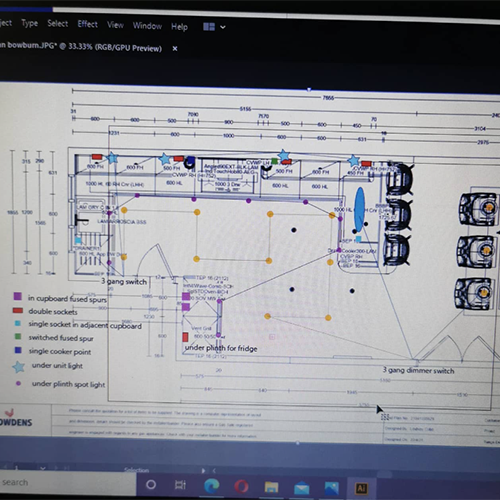This screenshot has height=500, width=500.
Task: Select the purple fused spurs legend square
Action: click(x=18, y=296)
